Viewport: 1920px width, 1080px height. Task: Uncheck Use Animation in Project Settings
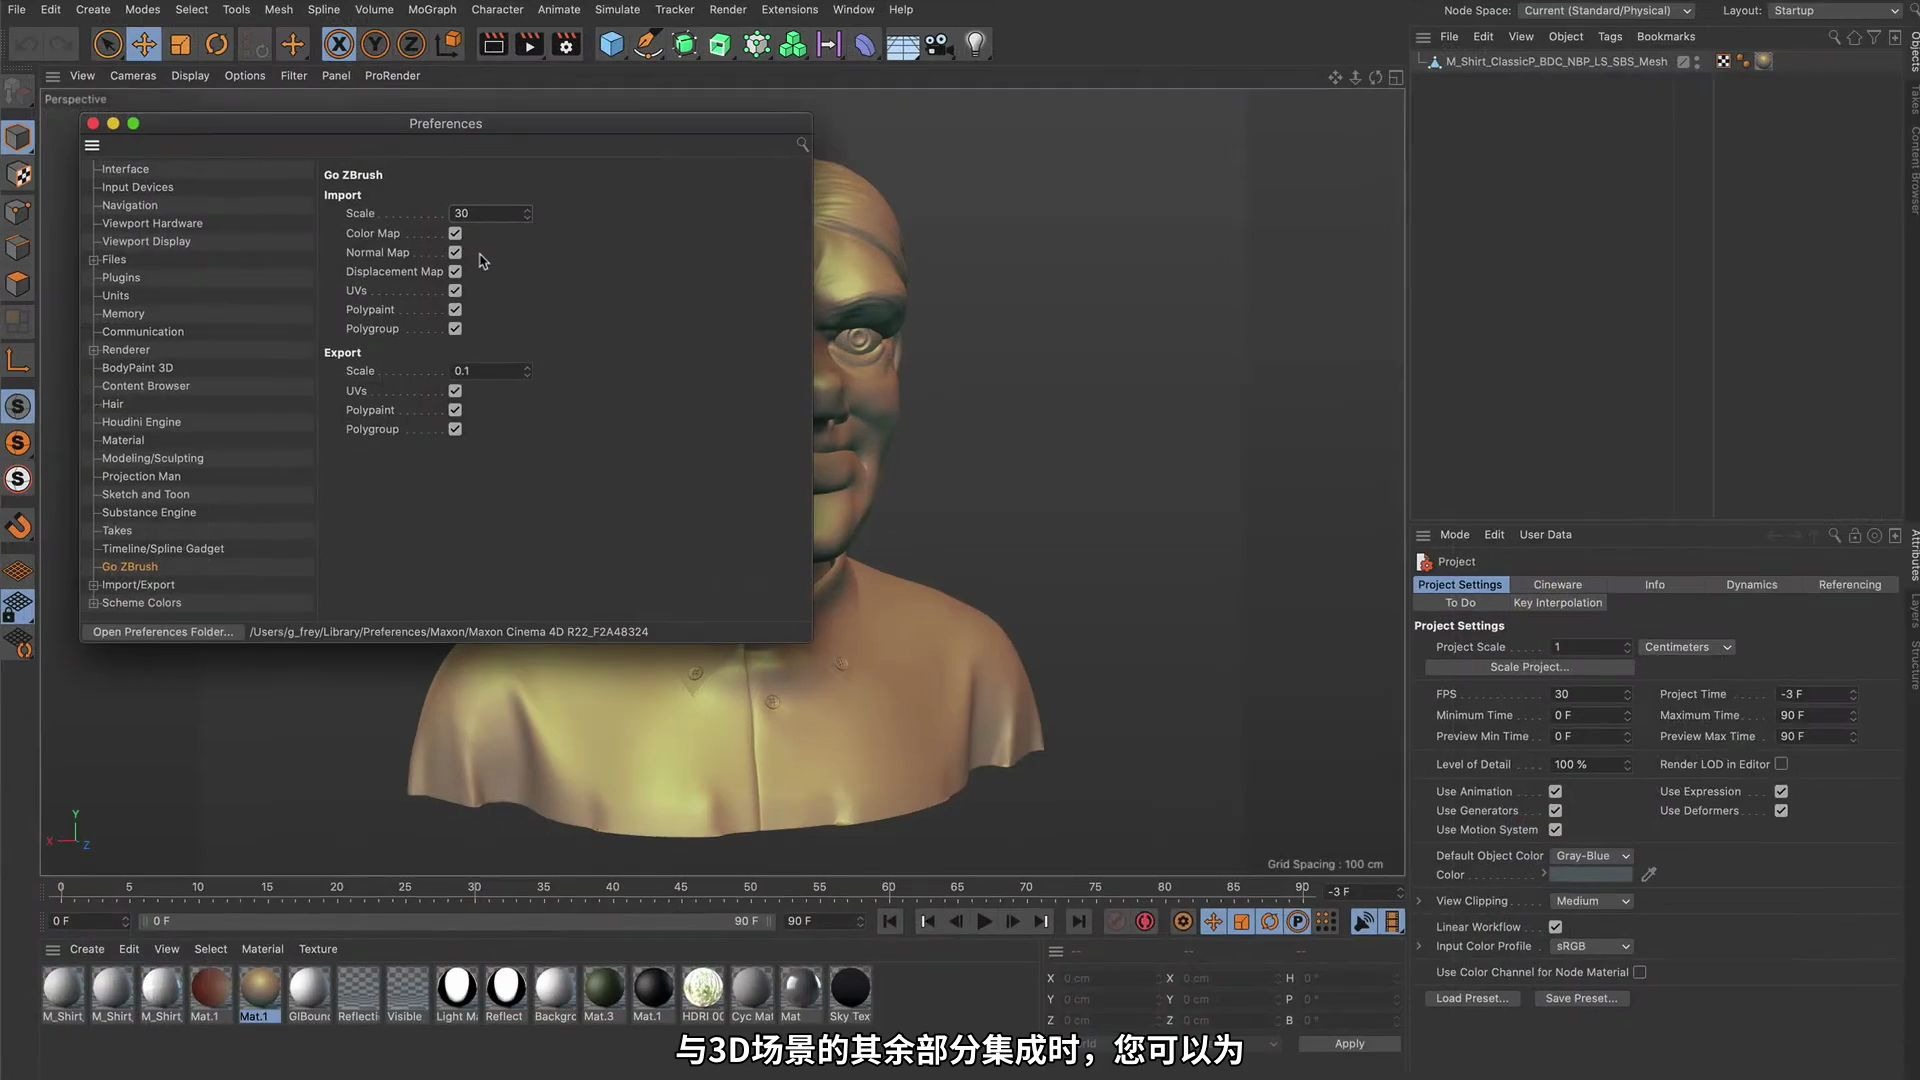(x=1555, y=791)
